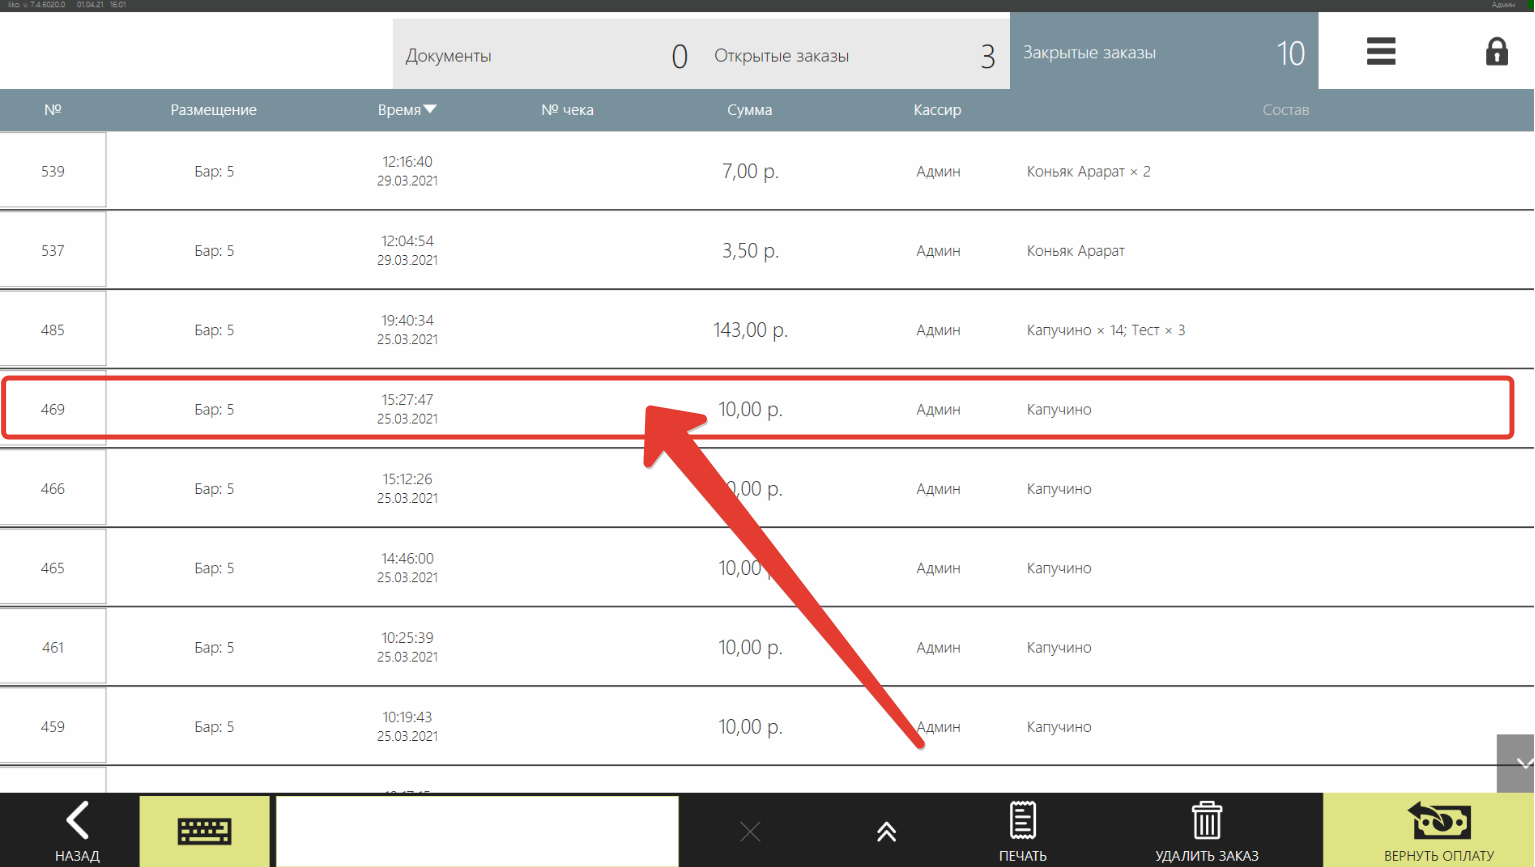The height and width of the screenshot is (867, 1535).
Task: Delete order via УДАЛИТЬ ЗАКАЗ
Action: pyautogui.click(x=1206, y=831)
